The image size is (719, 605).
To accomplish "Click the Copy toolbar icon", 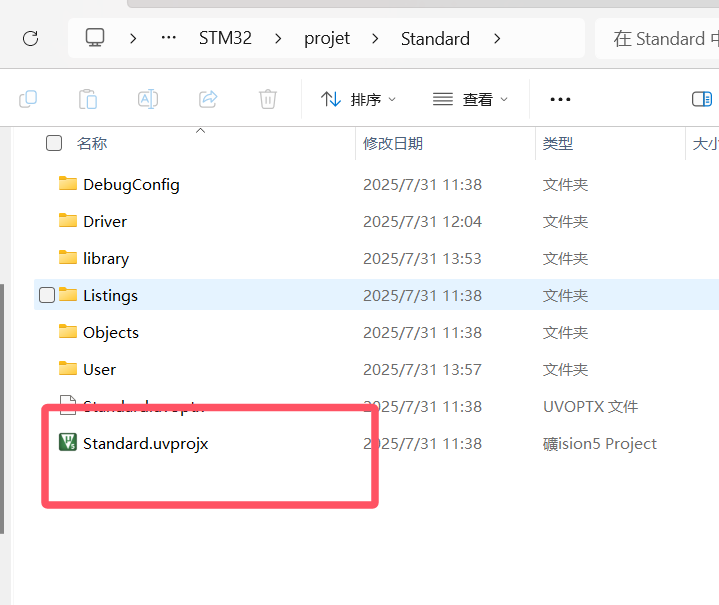I will click(28, 99).
